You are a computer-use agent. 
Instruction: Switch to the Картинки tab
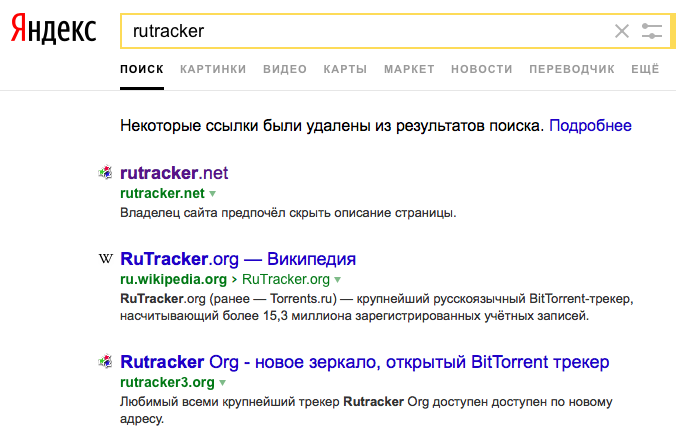coord(213,69)
